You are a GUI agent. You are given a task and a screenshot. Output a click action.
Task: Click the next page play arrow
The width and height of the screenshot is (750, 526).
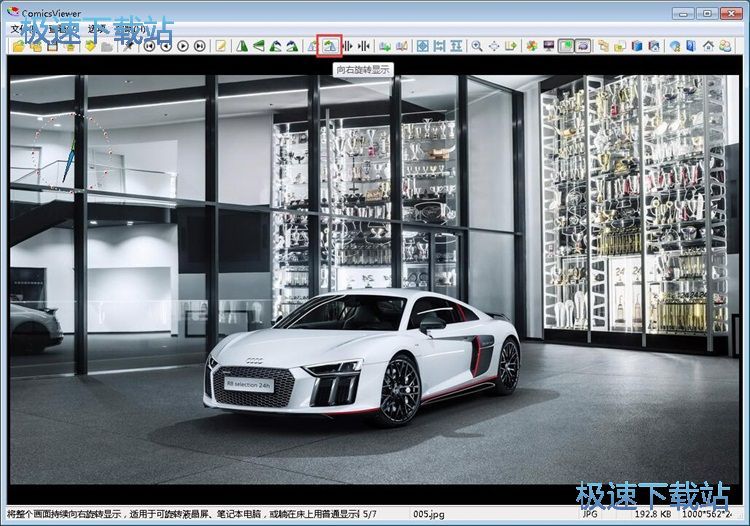click(x=183, y=46)
